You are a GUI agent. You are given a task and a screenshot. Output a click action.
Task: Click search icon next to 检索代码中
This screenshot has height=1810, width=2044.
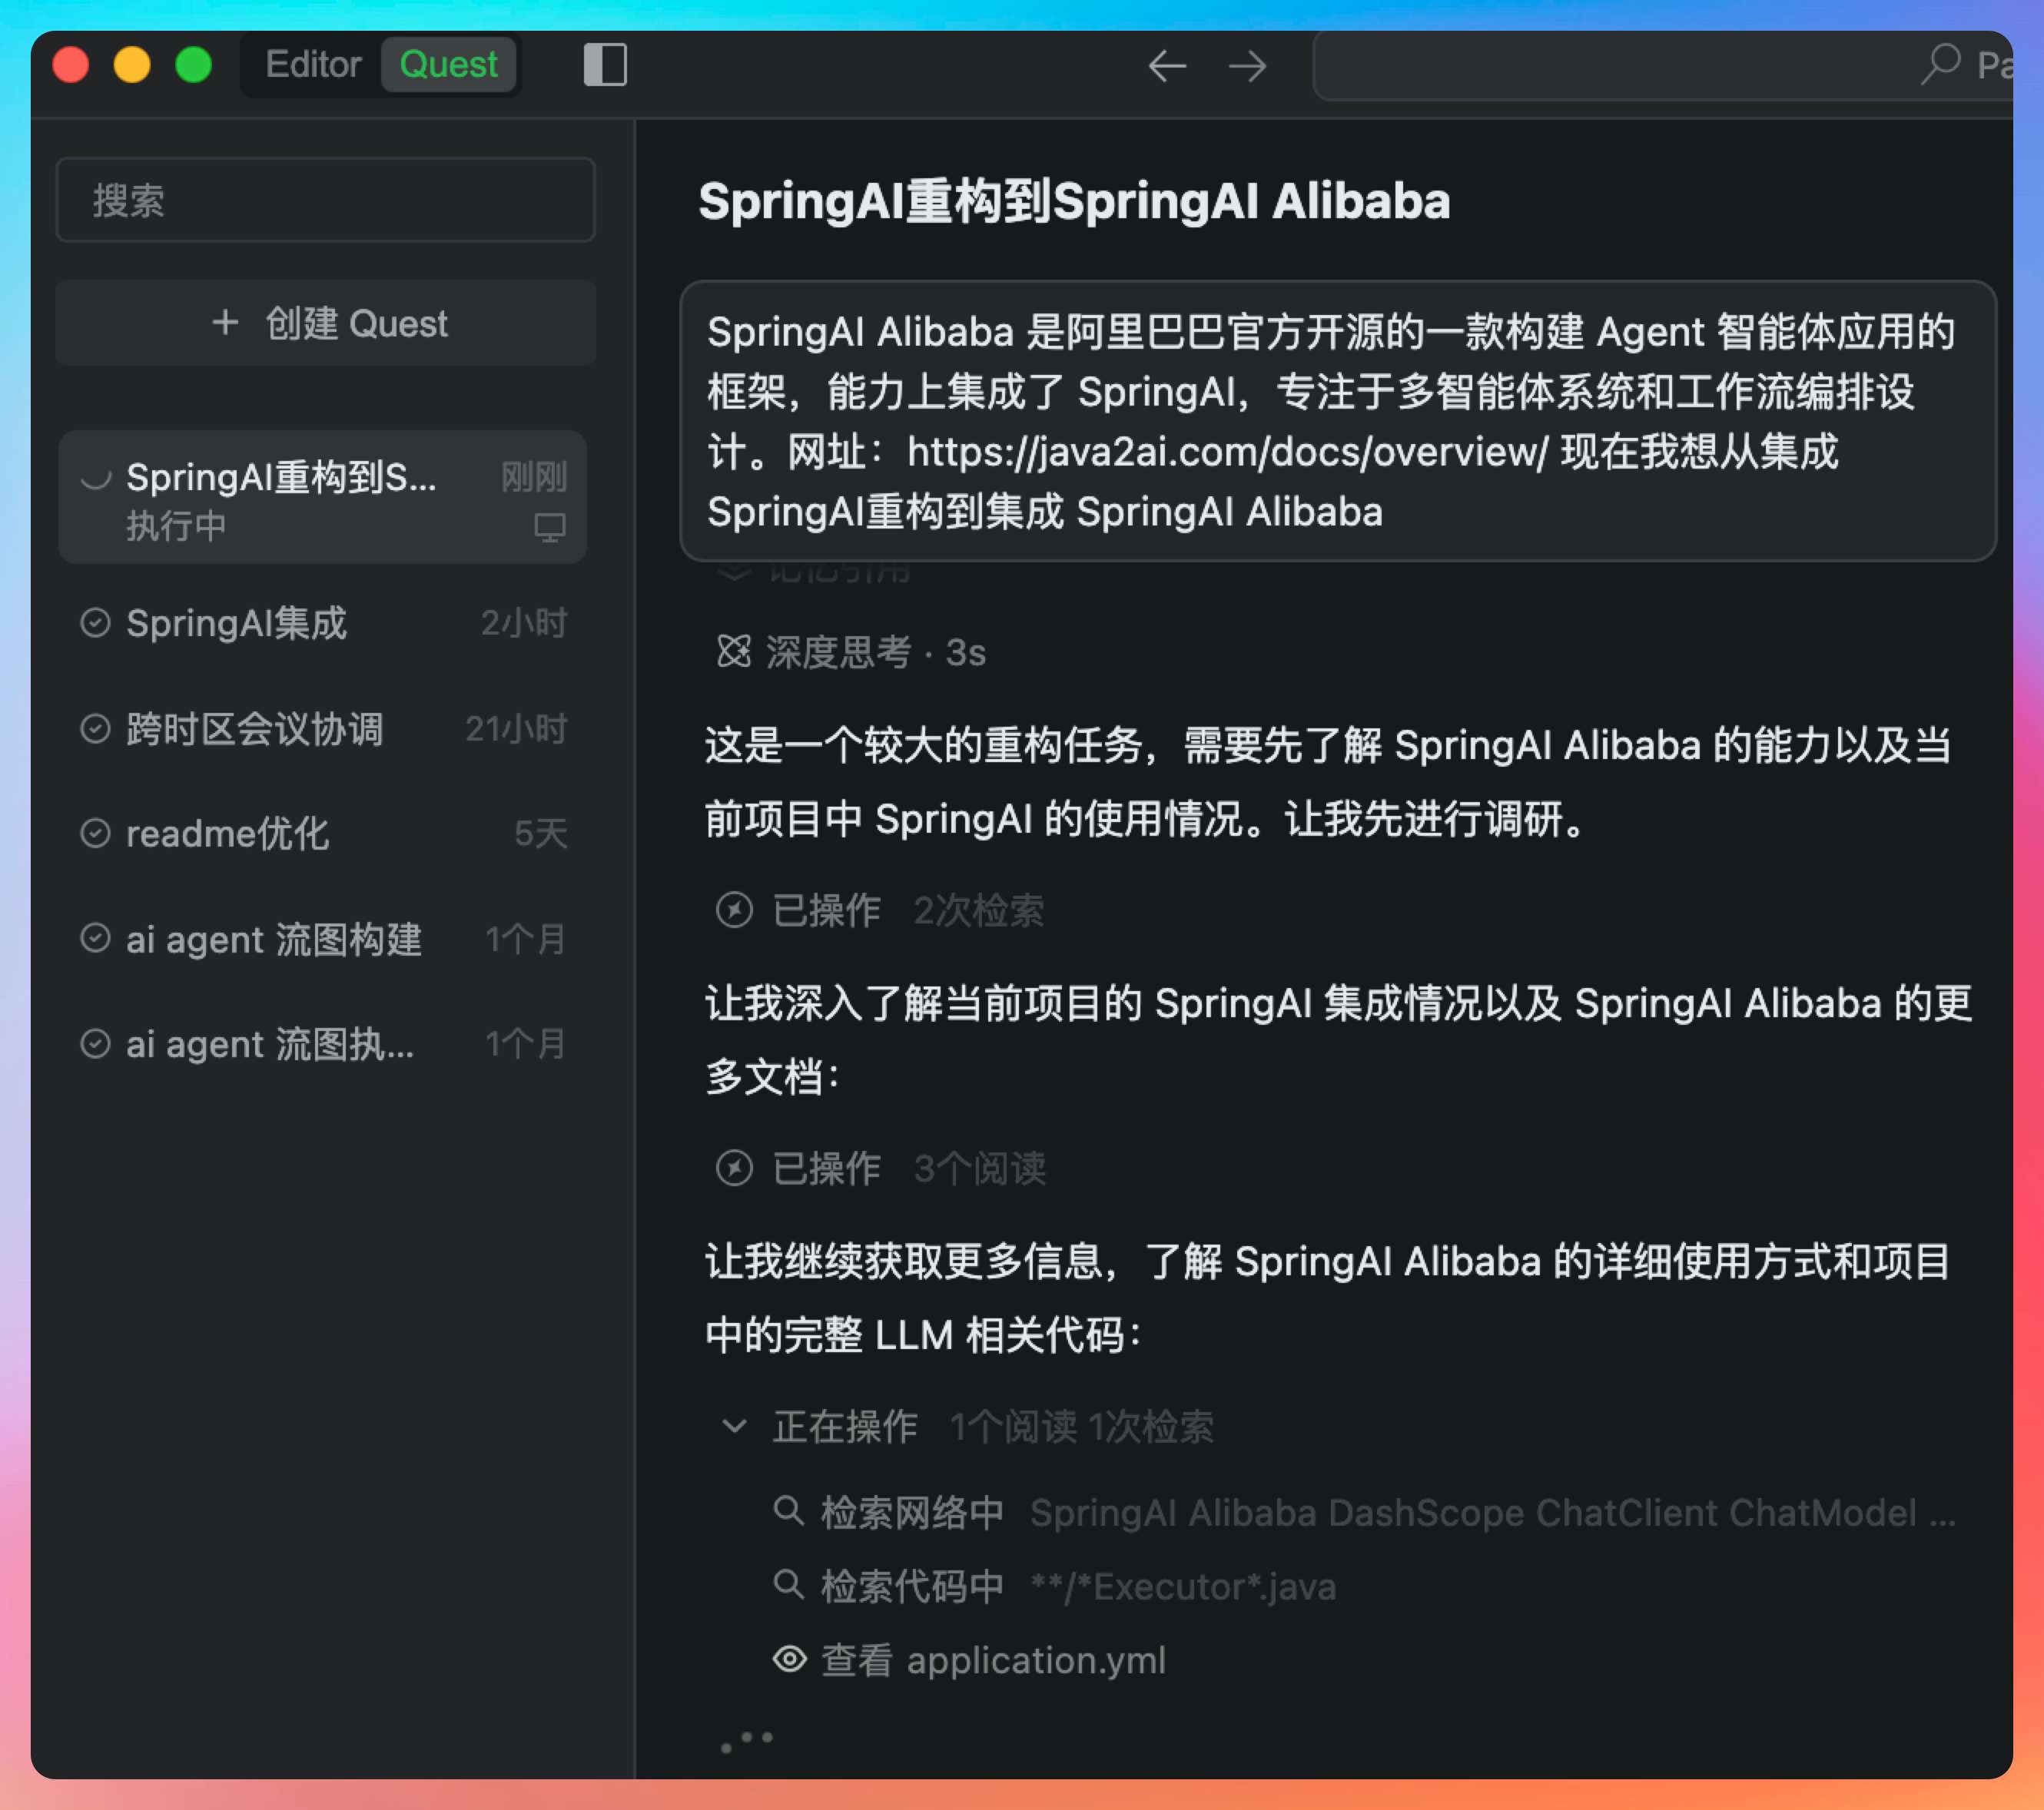tap(788, 1584)
